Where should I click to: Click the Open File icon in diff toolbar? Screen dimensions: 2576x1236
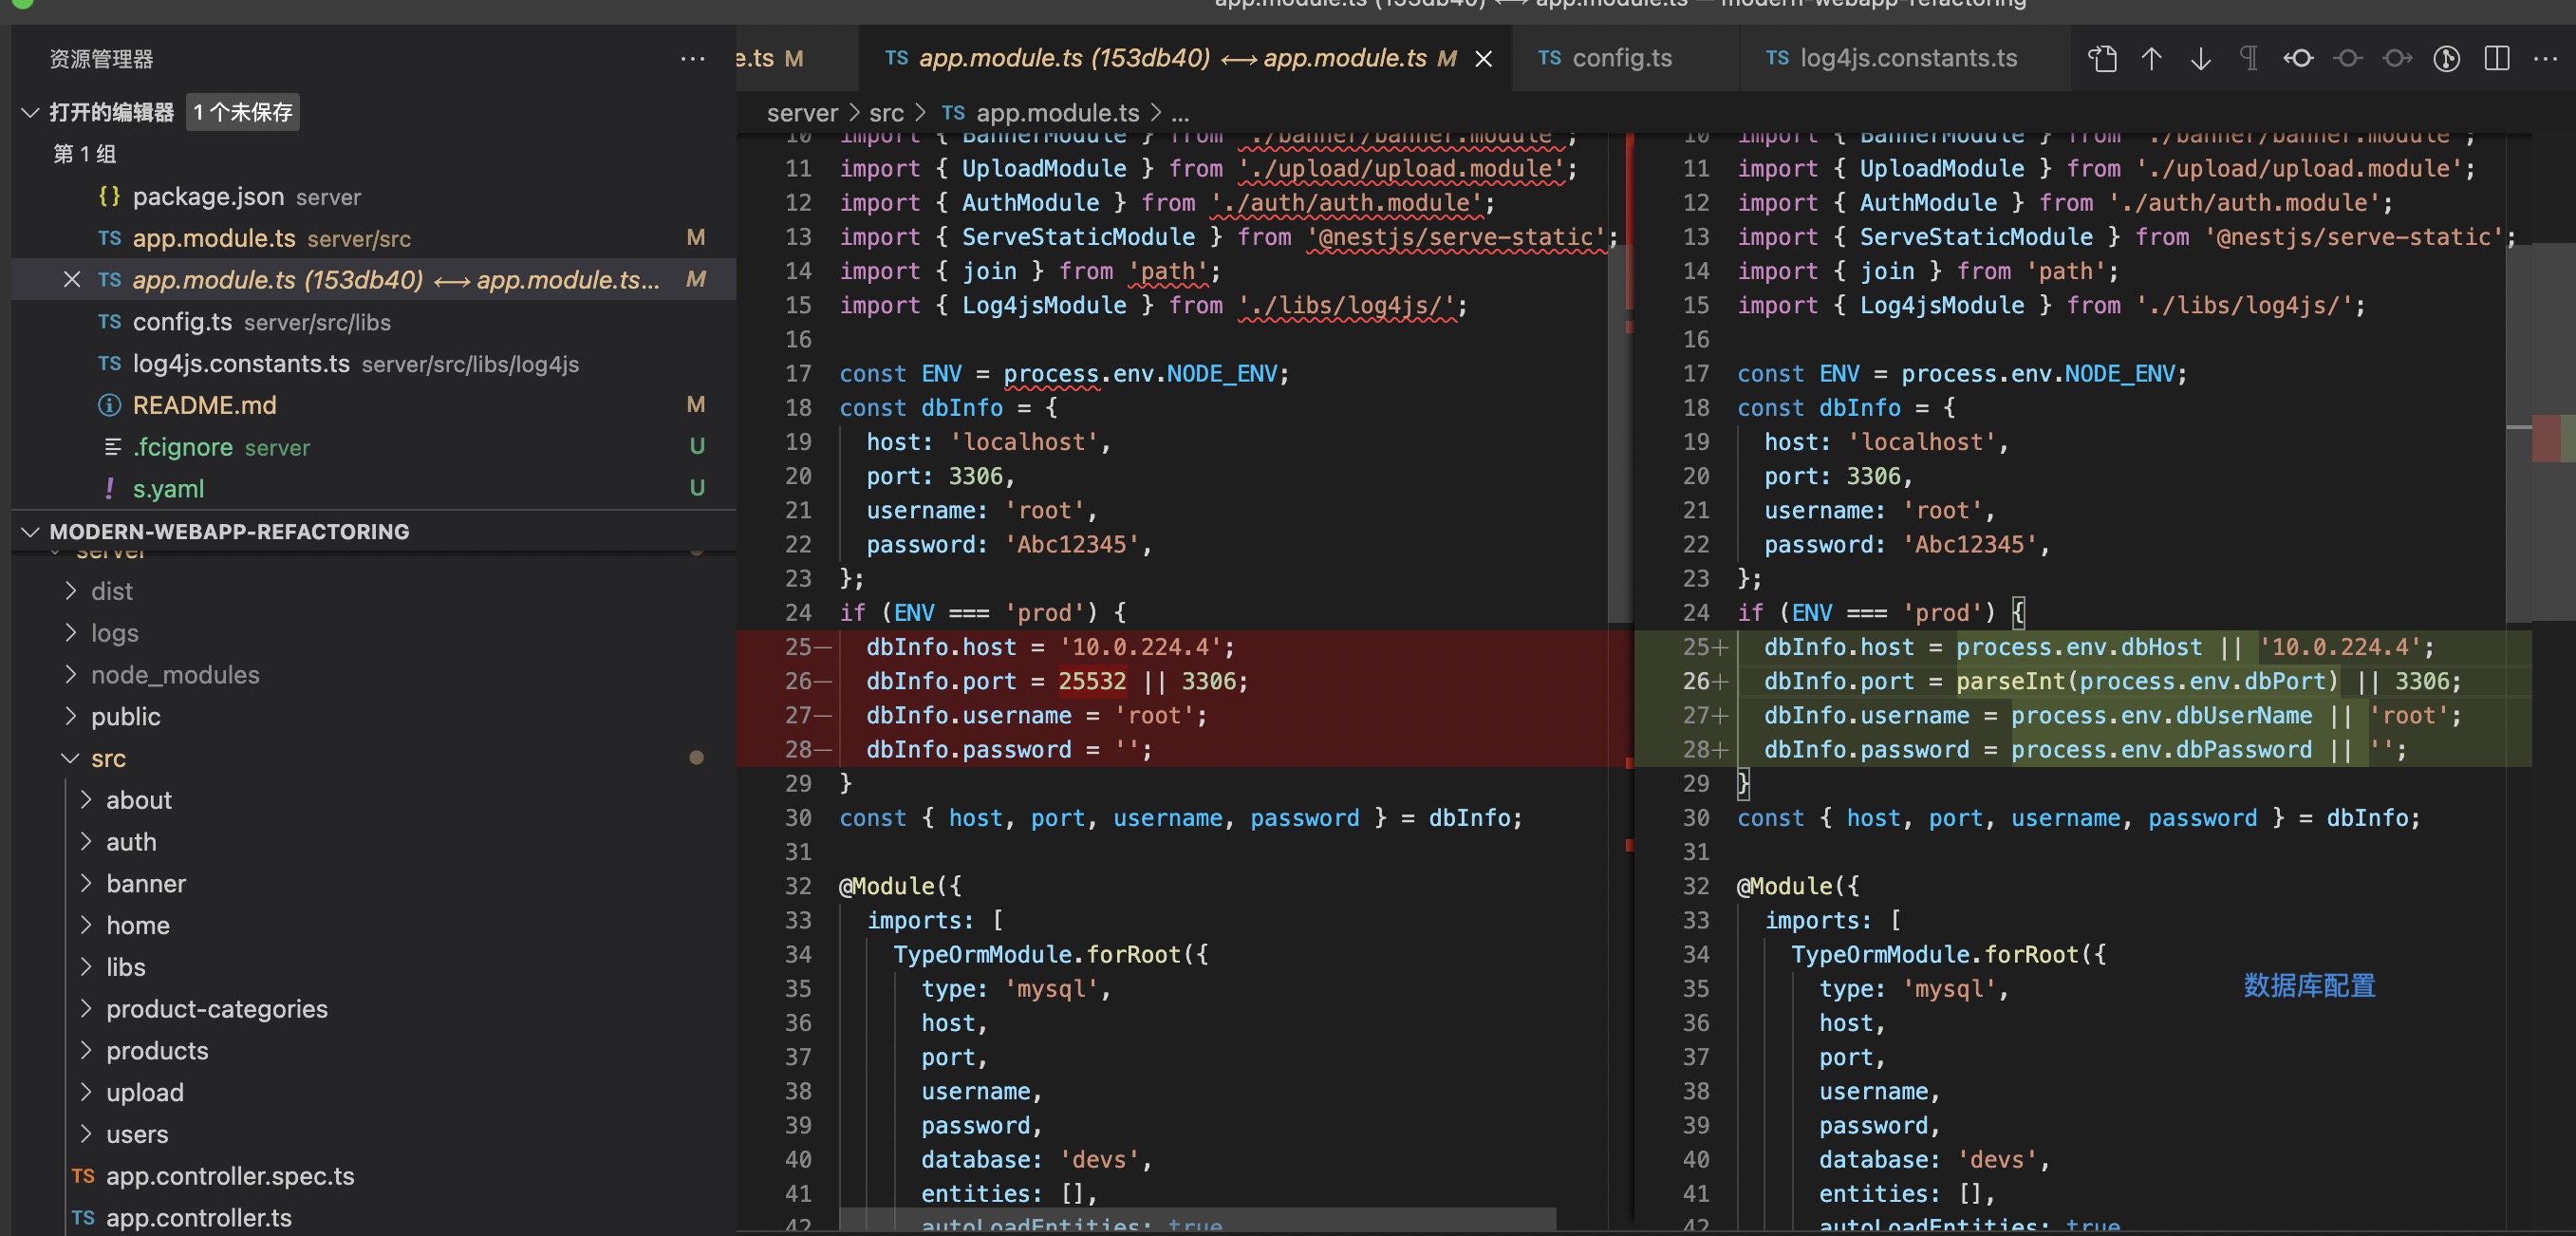coord(2102,59)
